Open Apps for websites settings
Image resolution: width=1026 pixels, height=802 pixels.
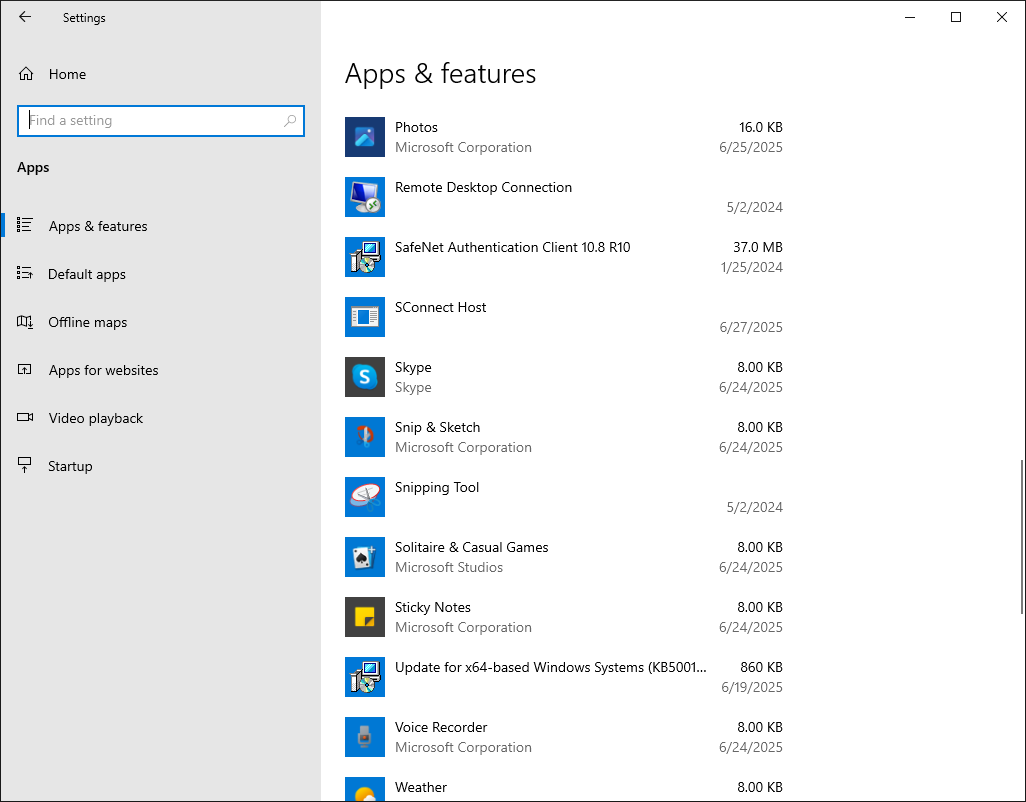coord(160,370)
